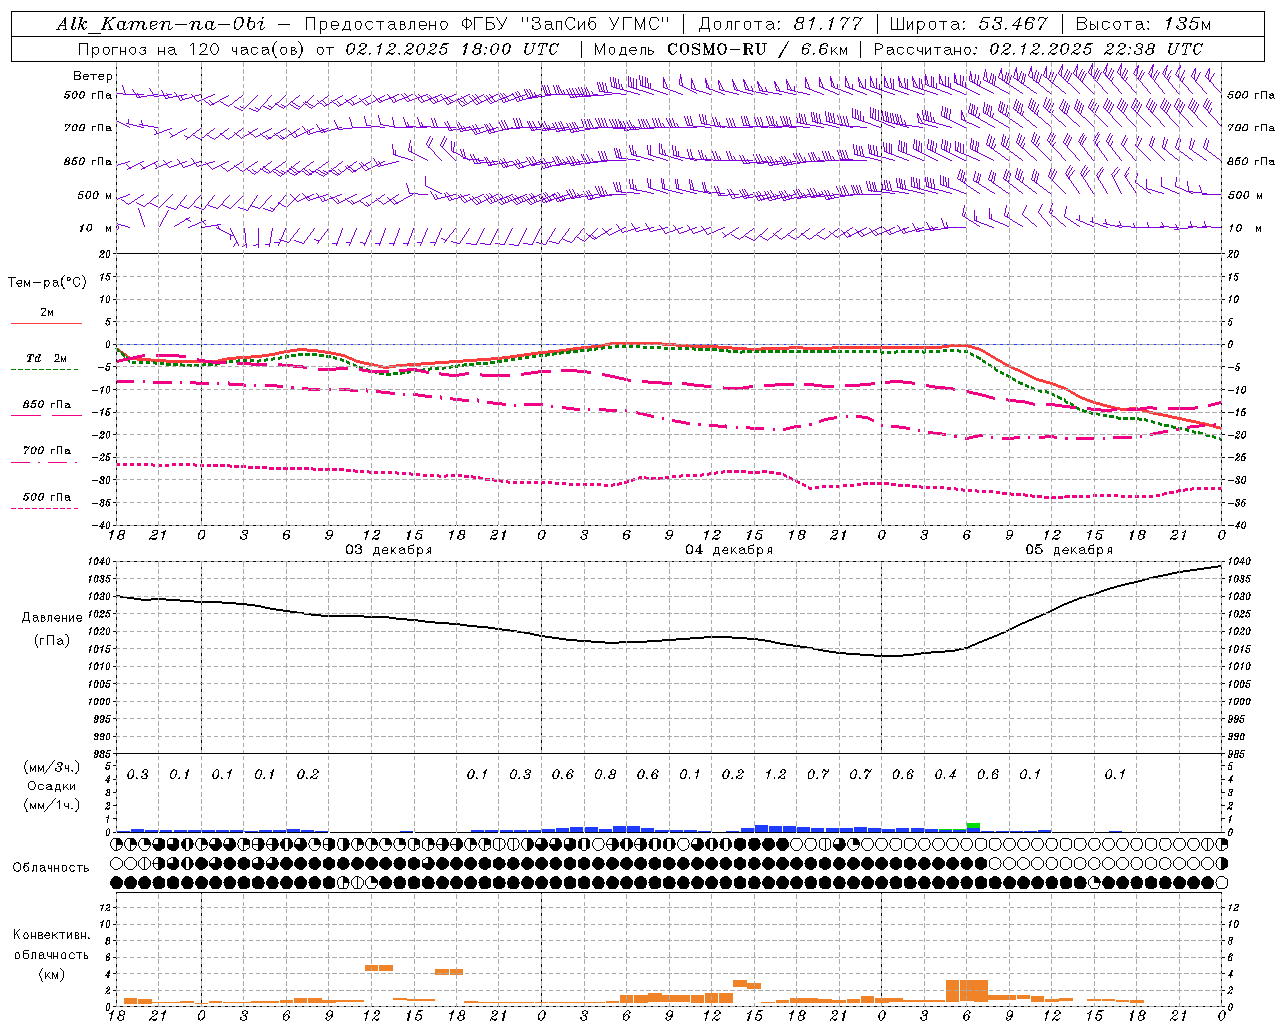Click the 3-hour precipitation value "1.2"
The height and width of the screenshot is (1024, 1280).
pyautogui.click(x=775, y=774)
